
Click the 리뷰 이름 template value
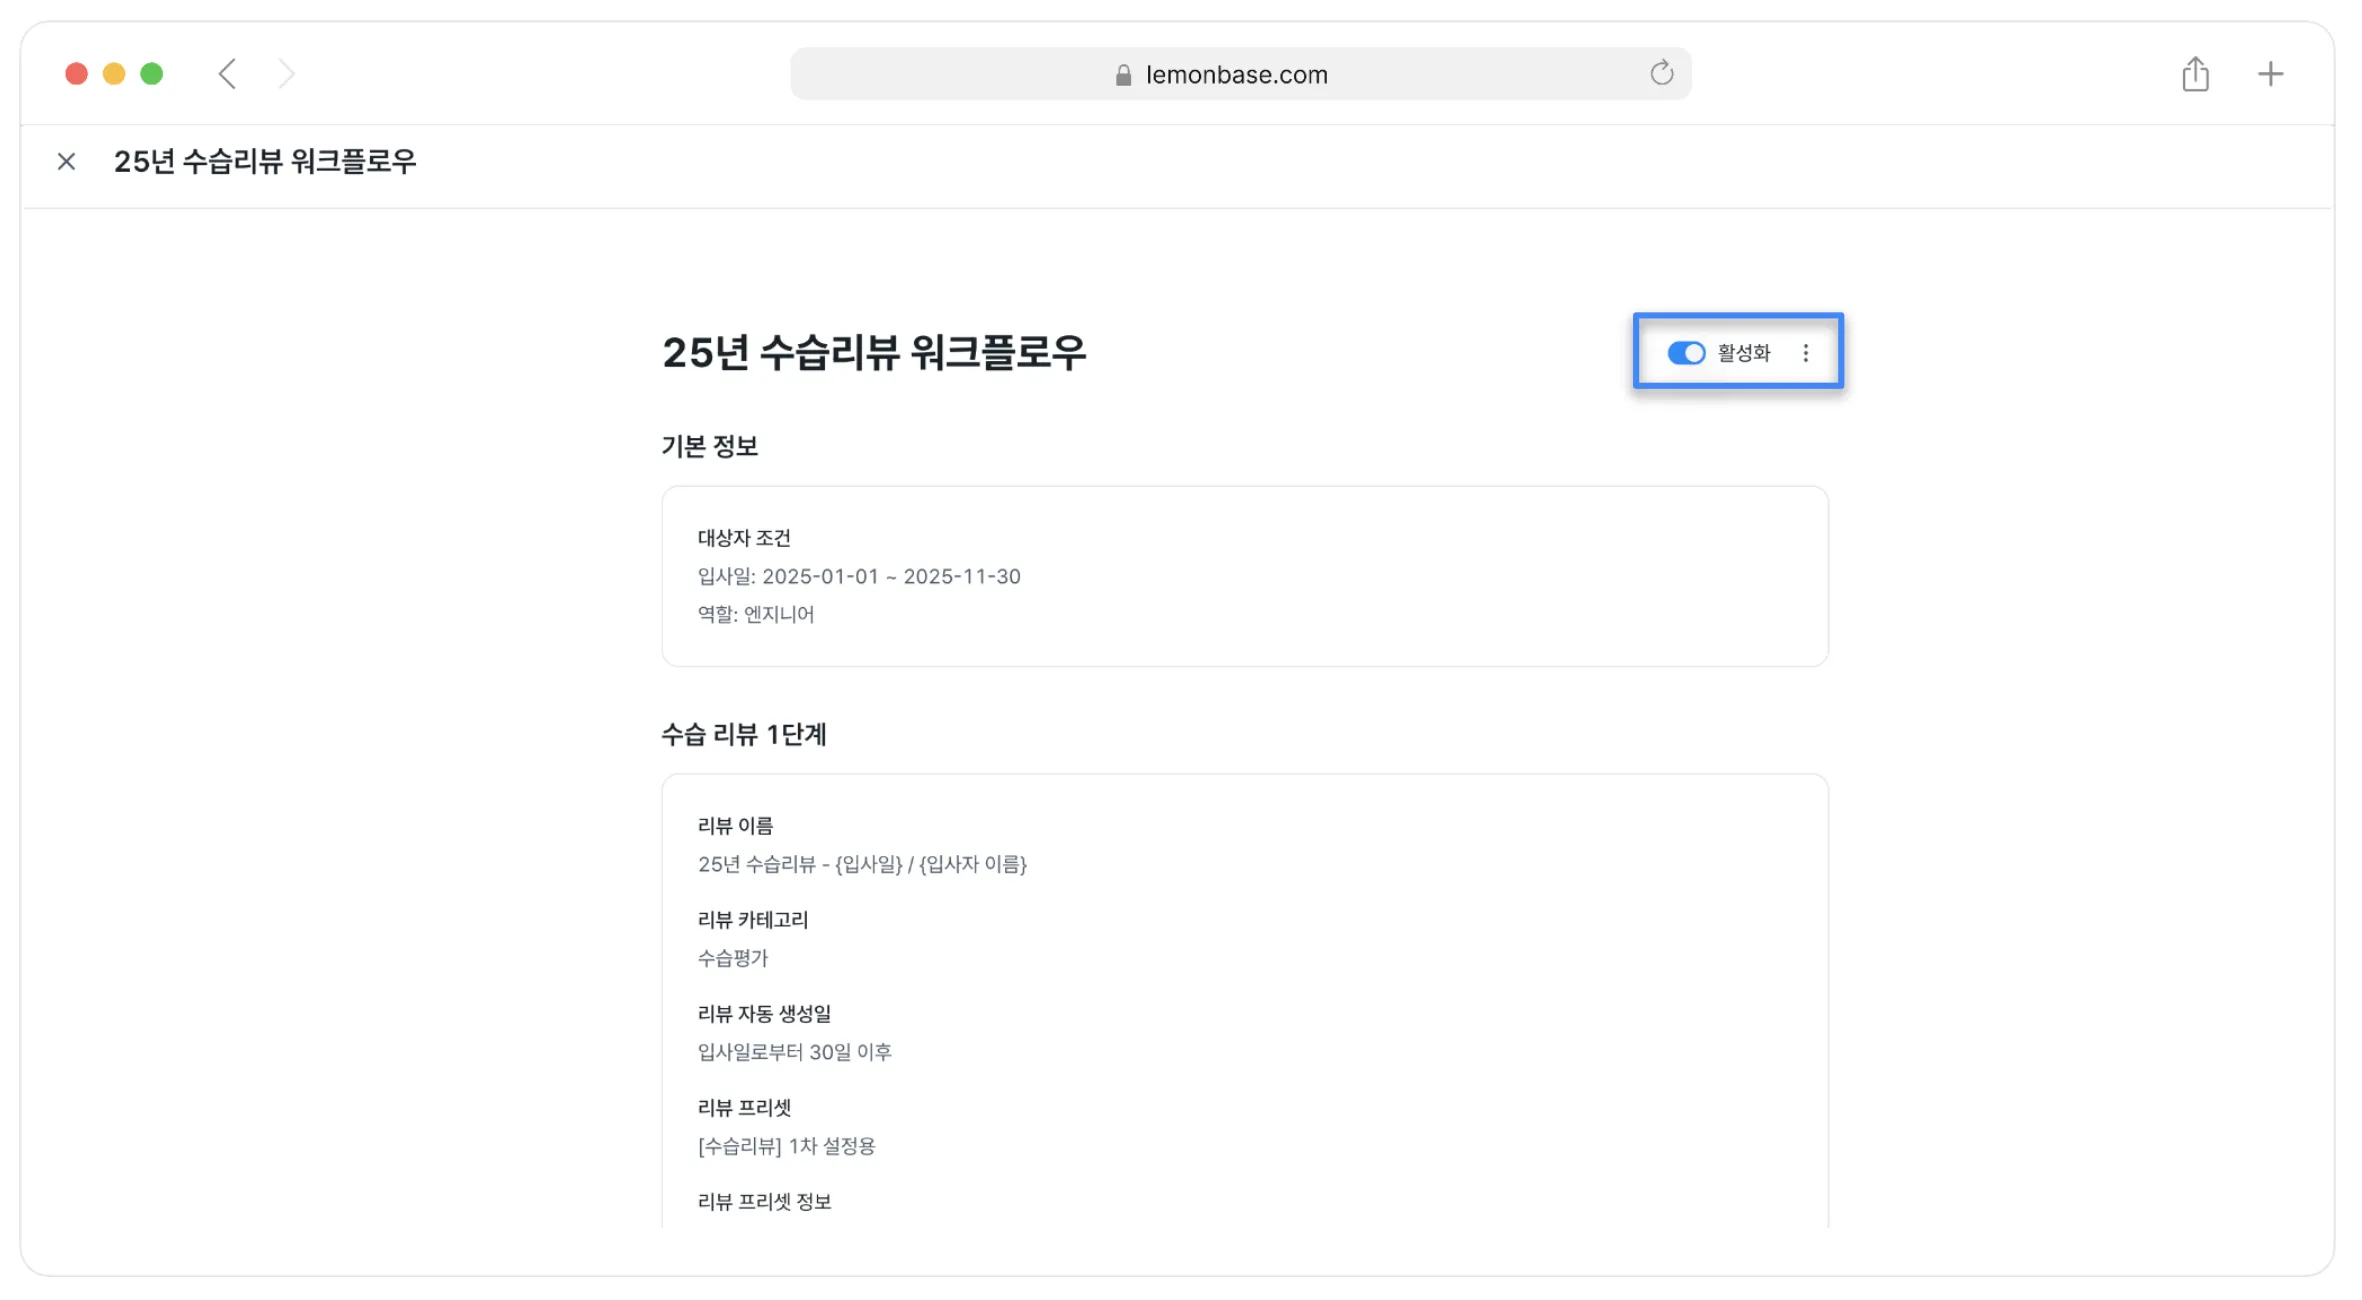[x=862, y=864]
